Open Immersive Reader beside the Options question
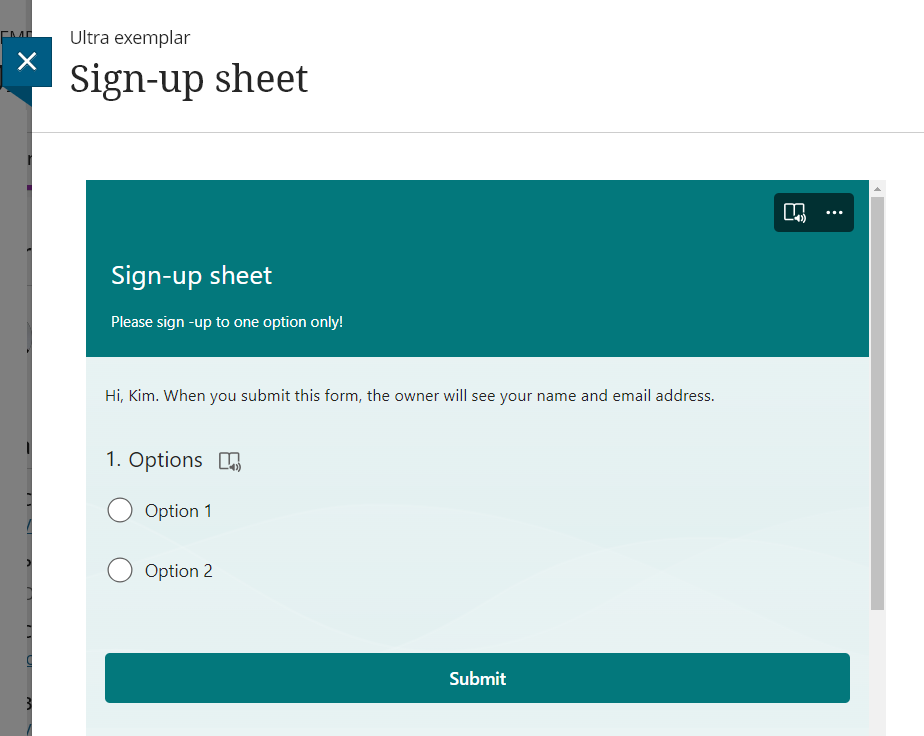The image size is (924, 736). [x=229, y=460]
